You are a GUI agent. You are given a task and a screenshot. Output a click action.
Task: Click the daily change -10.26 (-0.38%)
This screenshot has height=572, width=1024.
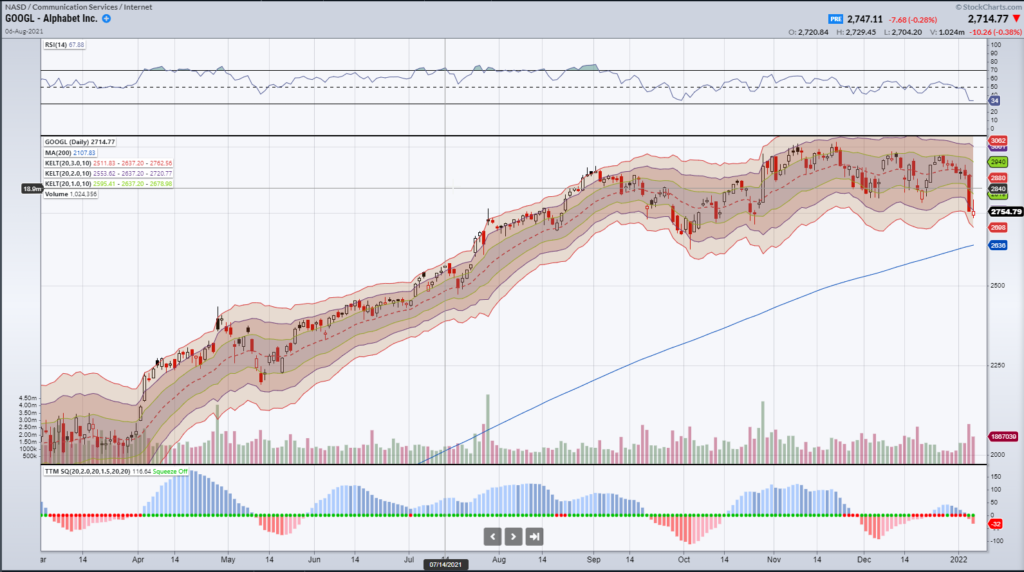pyautogui.click(x=995, y=32)
